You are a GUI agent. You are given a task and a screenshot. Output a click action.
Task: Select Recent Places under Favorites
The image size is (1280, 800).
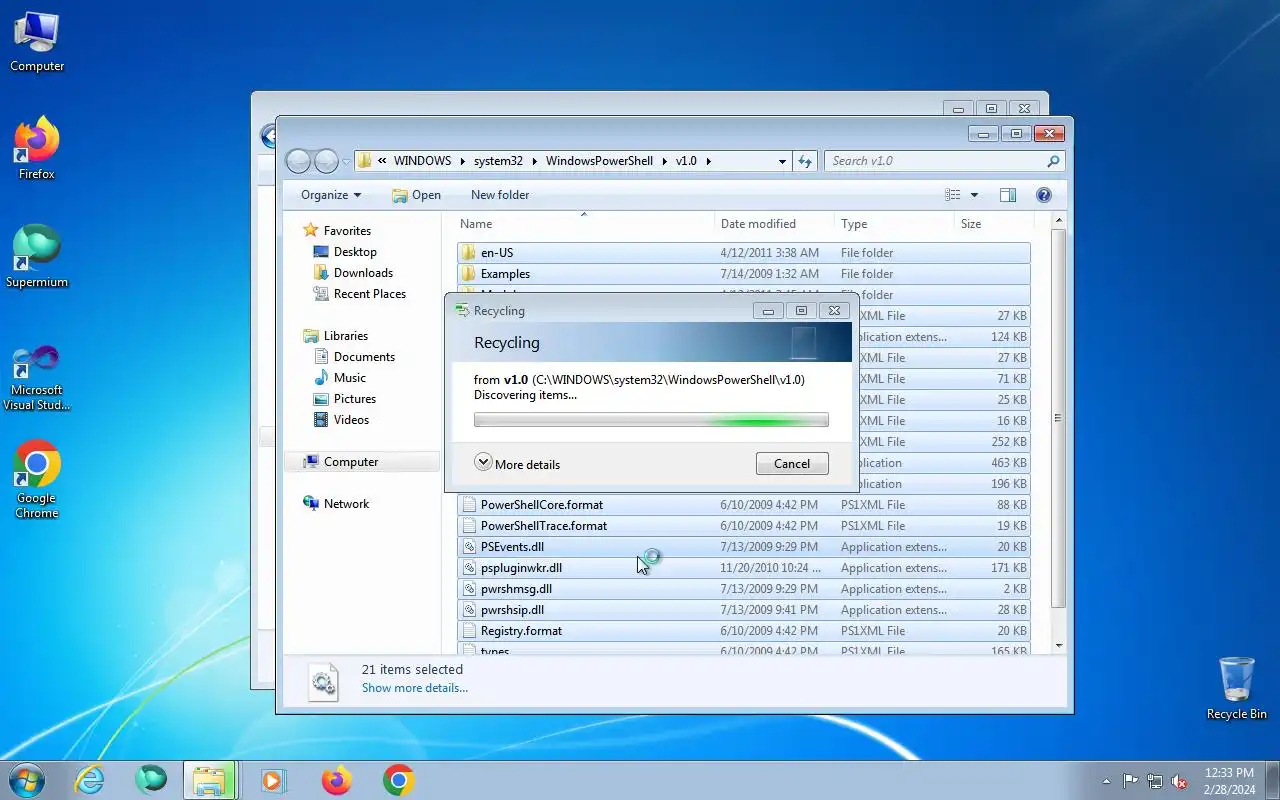click(370, 294)
